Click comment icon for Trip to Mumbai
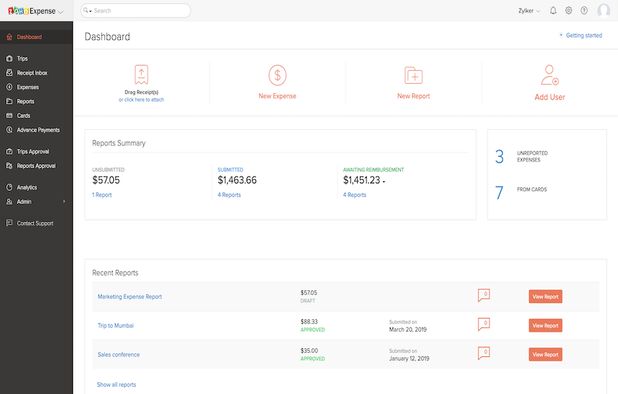This screenshot has width=618, height=394. point(484,324)
